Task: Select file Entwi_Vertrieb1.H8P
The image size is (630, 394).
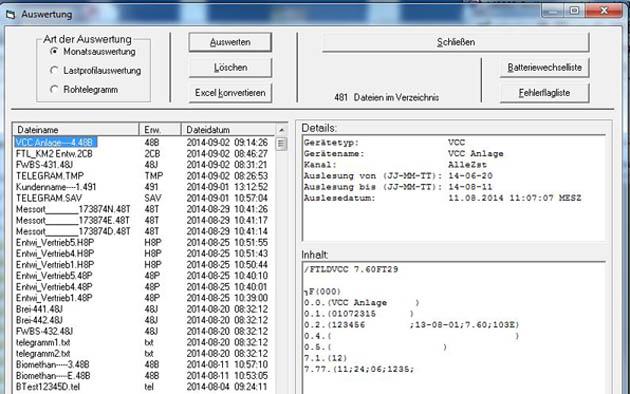Action: tap(55, 265)
